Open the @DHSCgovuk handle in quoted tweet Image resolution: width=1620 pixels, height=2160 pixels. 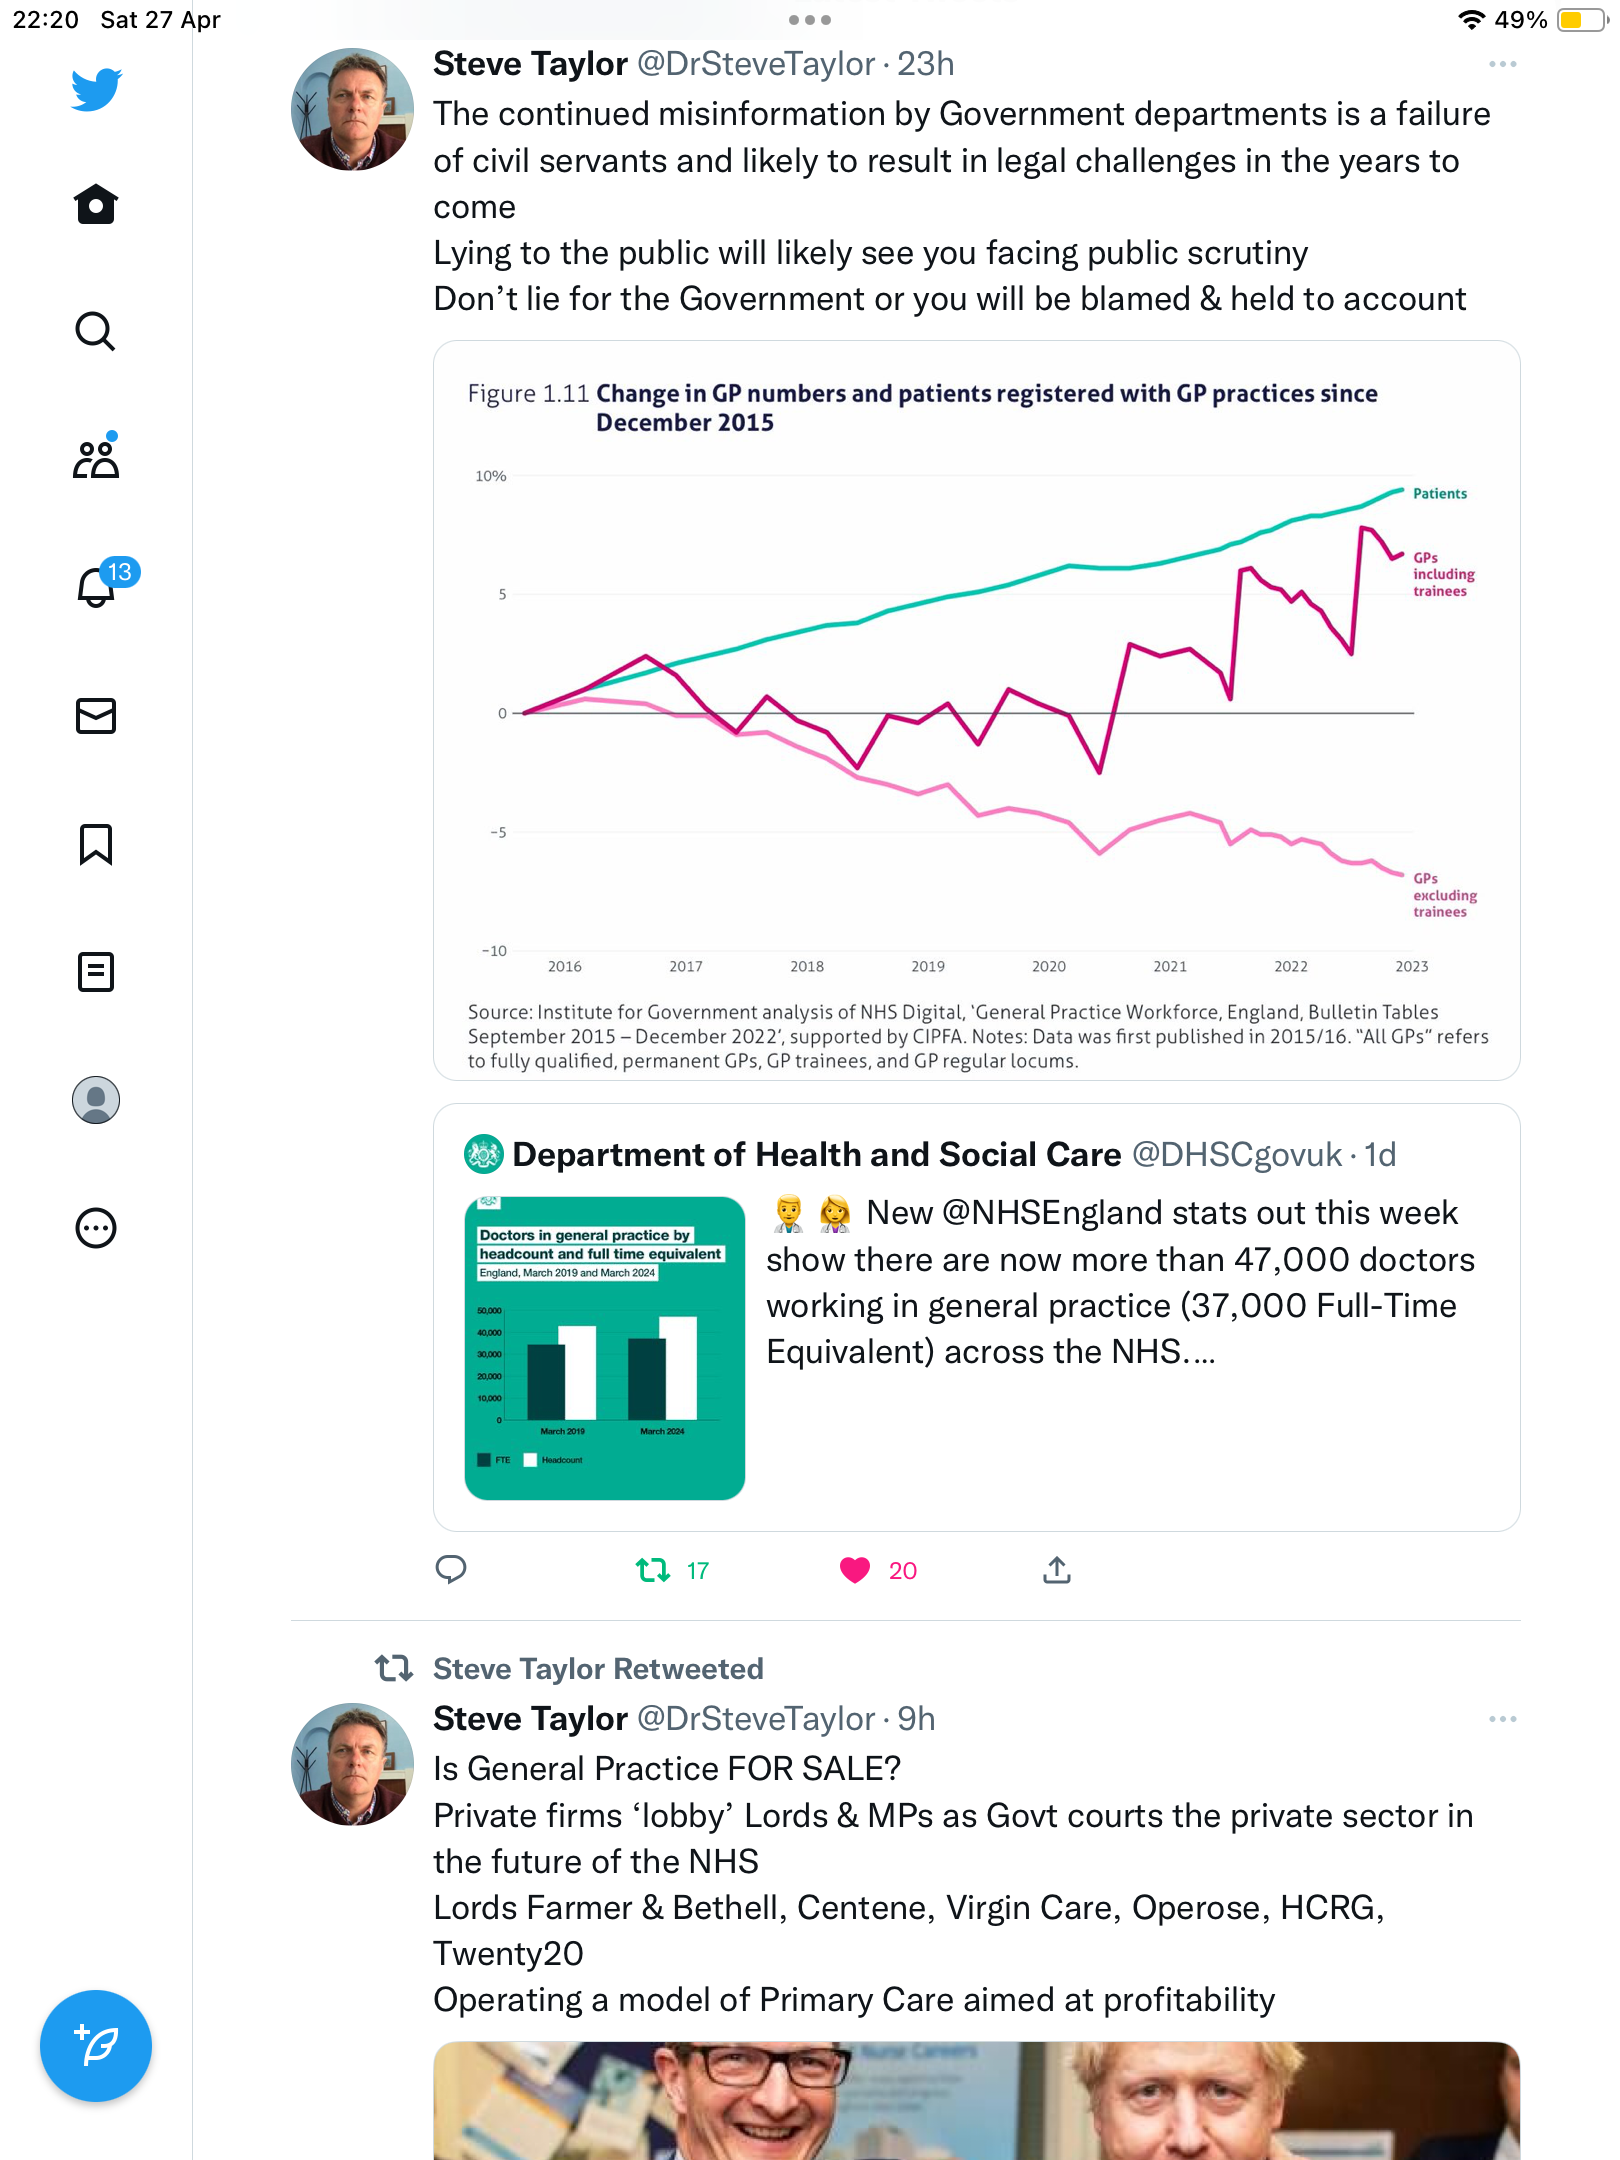point(1236,1155)
